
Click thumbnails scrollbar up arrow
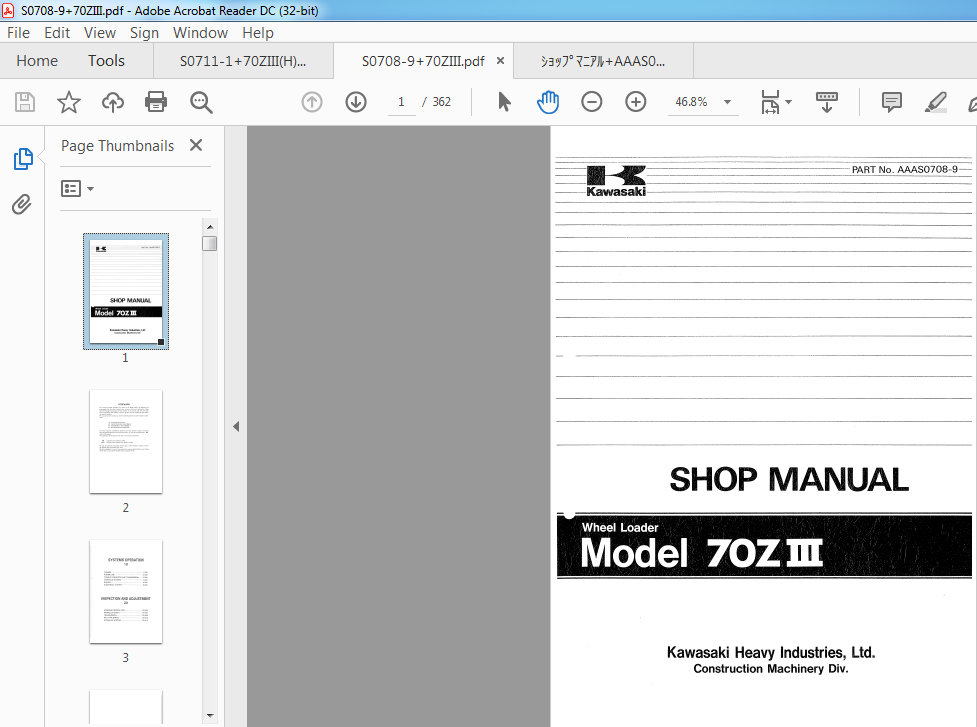(x=210, y=227)
